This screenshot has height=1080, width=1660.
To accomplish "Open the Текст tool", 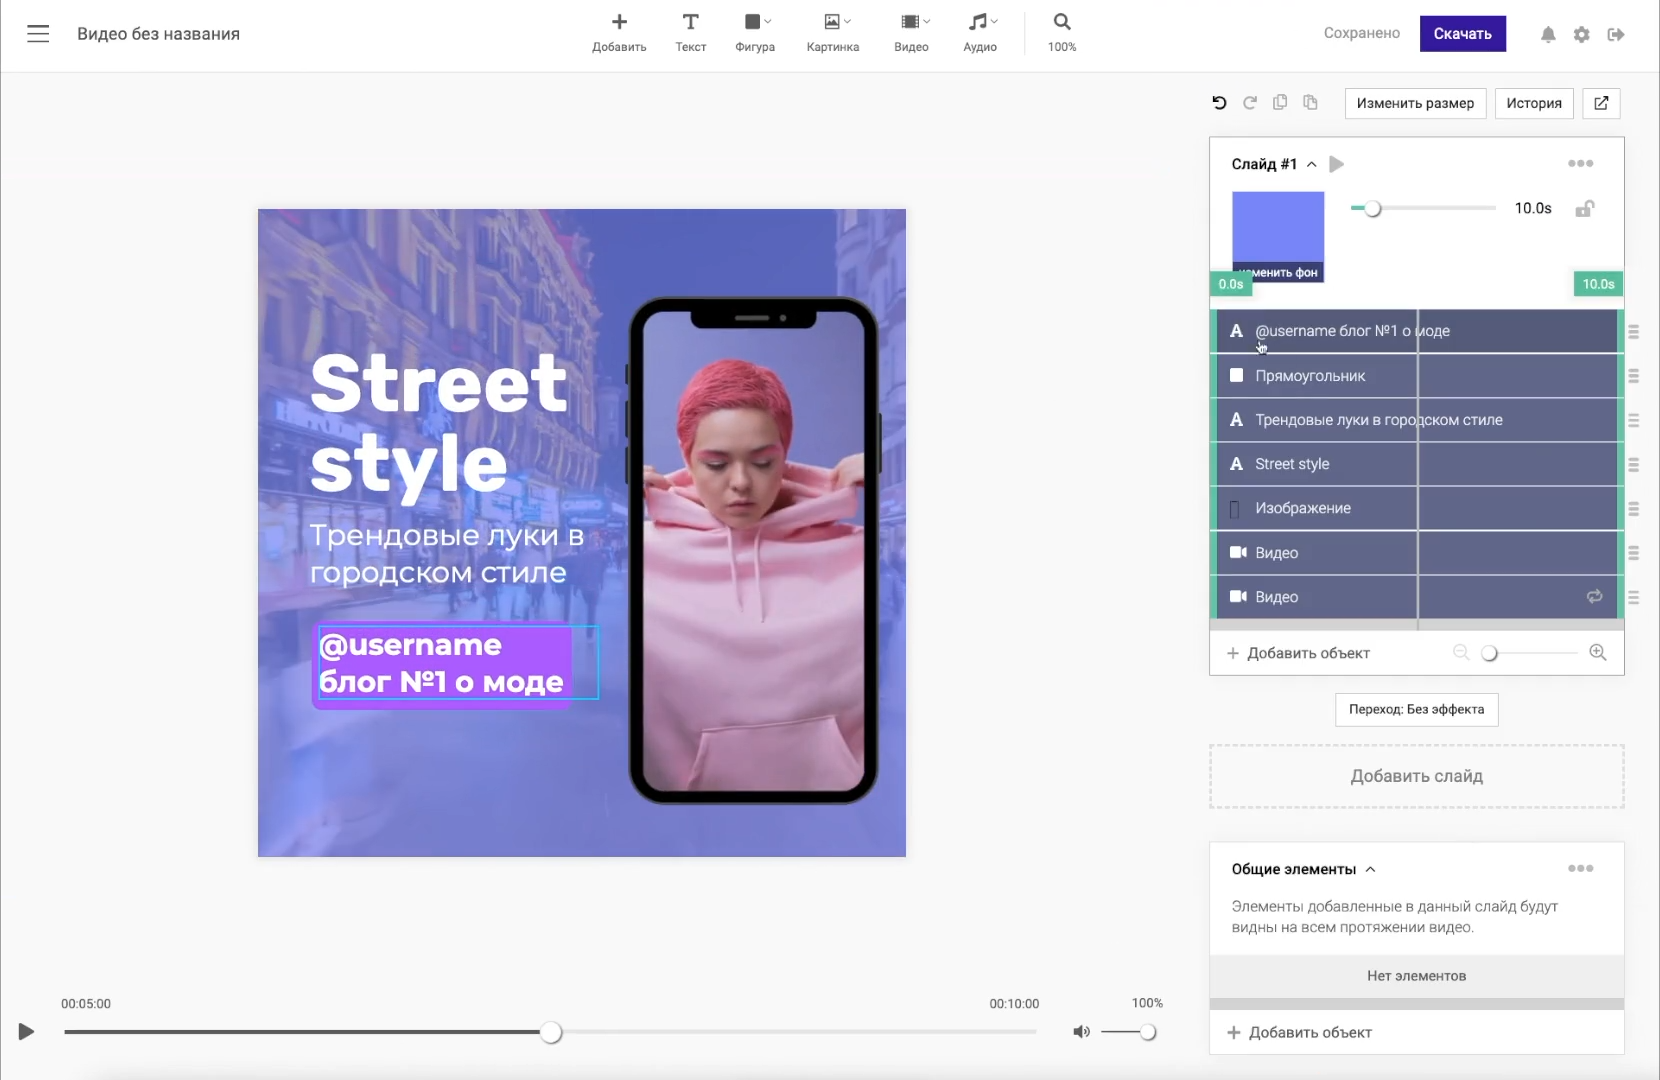I will [x=690, y=33].
